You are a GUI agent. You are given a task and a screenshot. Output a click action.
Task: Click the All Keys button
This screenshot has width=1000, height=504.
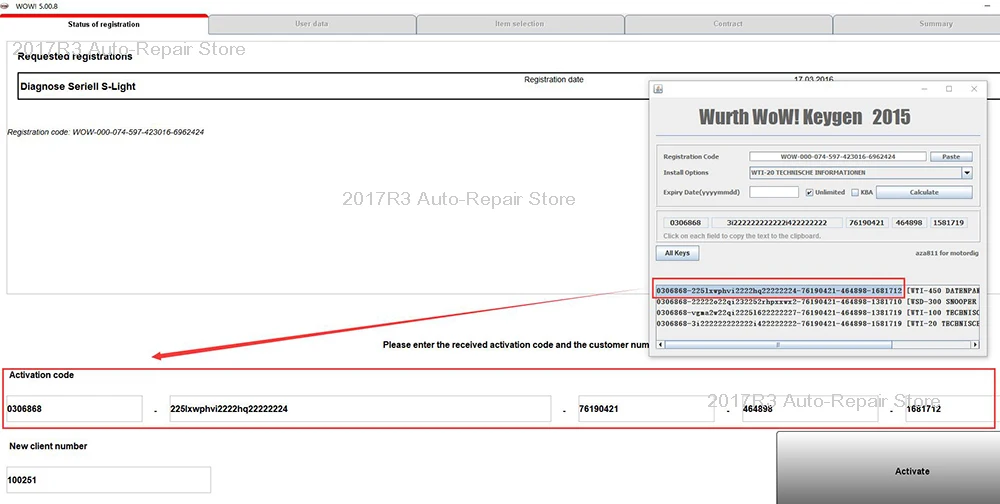[x=677, y=253]
